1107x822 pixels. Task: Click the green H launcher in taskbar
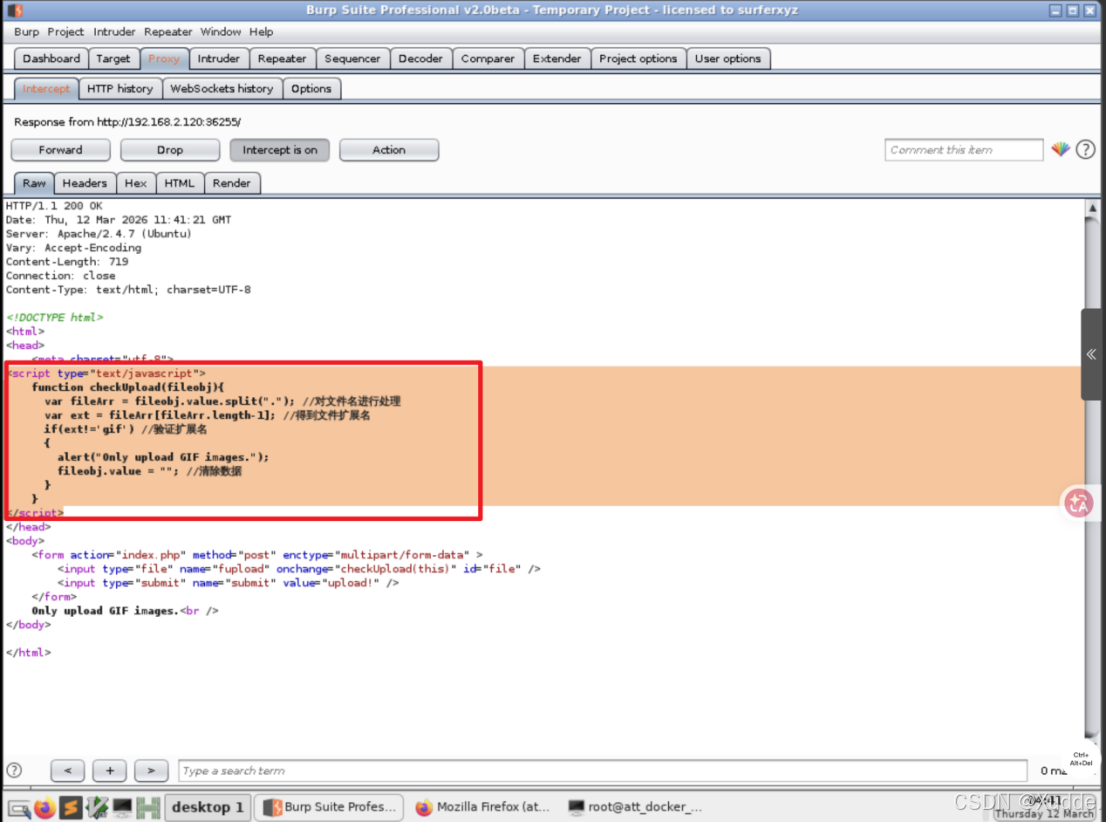(148, 807)
